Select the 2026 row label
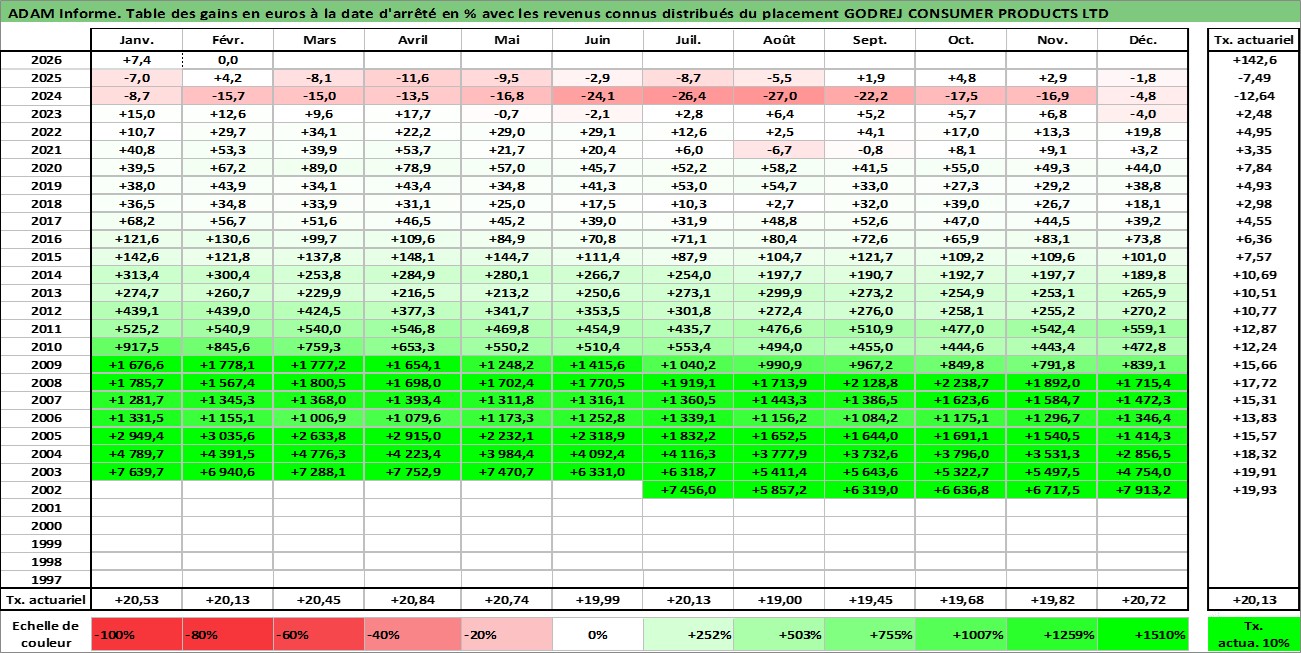Screen dimensions: 1301x653 (x=46, y=60)
